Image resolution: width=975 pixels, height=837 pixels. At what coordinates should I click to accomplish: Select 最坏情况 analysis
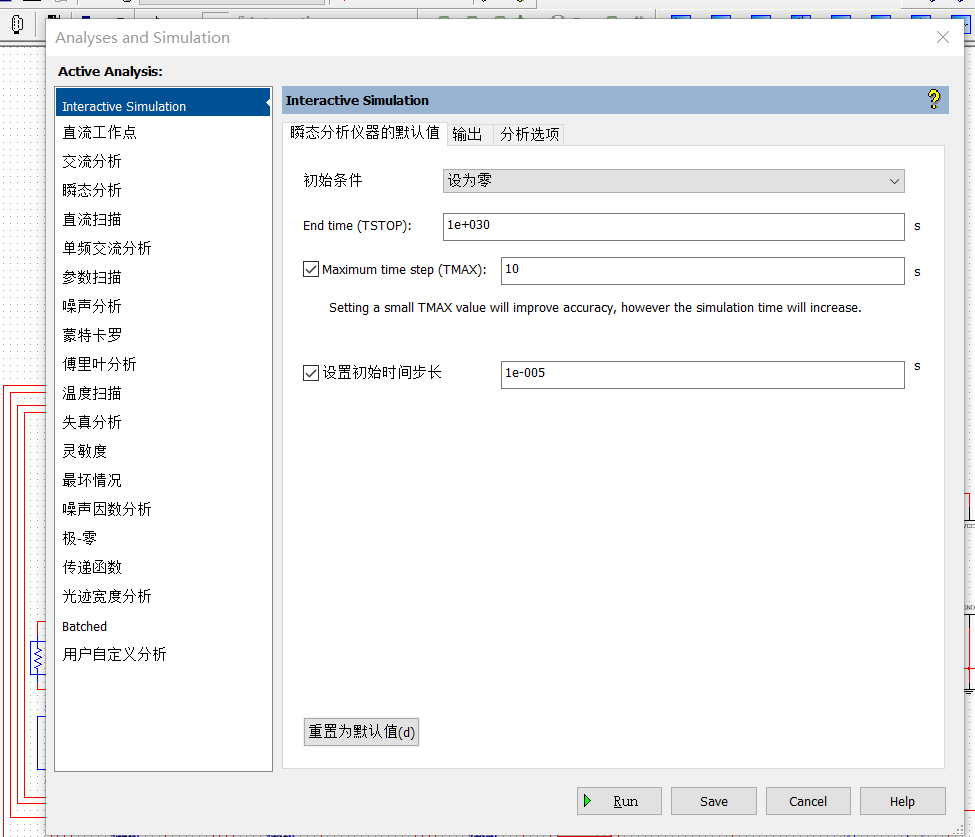point(92,480)
